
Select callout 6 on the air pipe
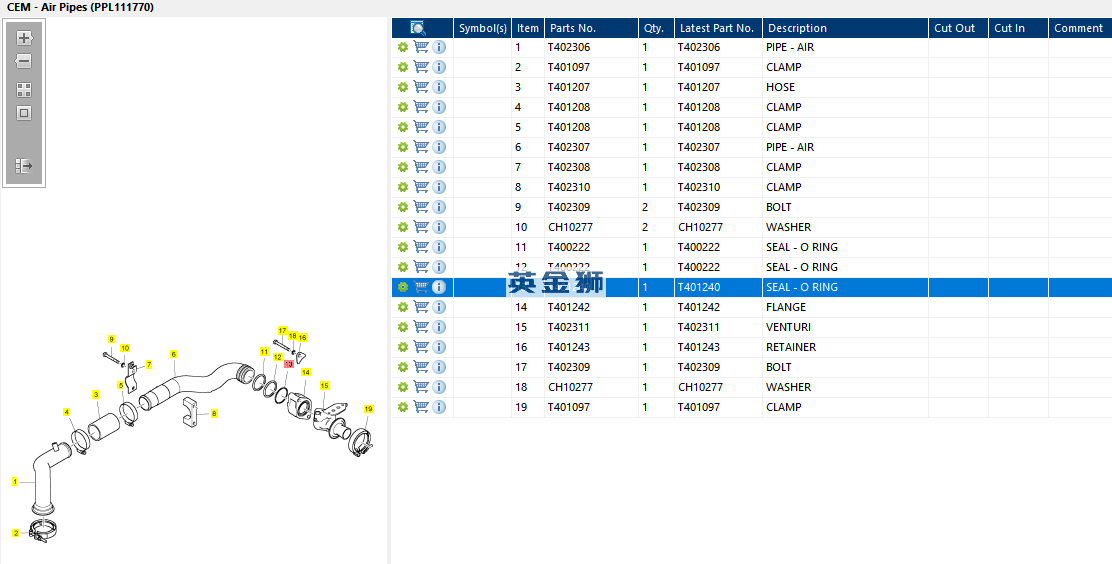coord(173,354)
